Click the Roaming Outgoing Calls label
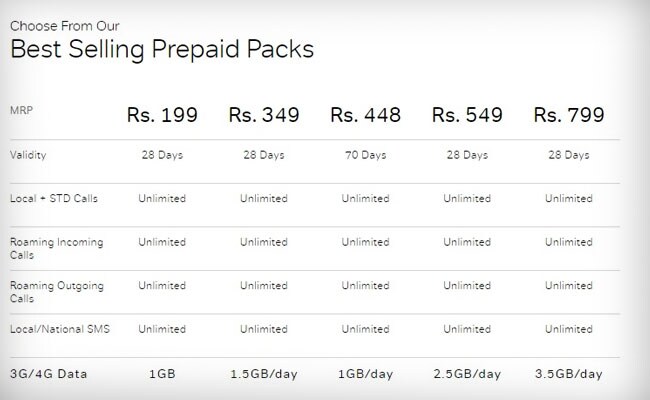The height and width of the screenshot is (400, 650). (x=57, y=292)
